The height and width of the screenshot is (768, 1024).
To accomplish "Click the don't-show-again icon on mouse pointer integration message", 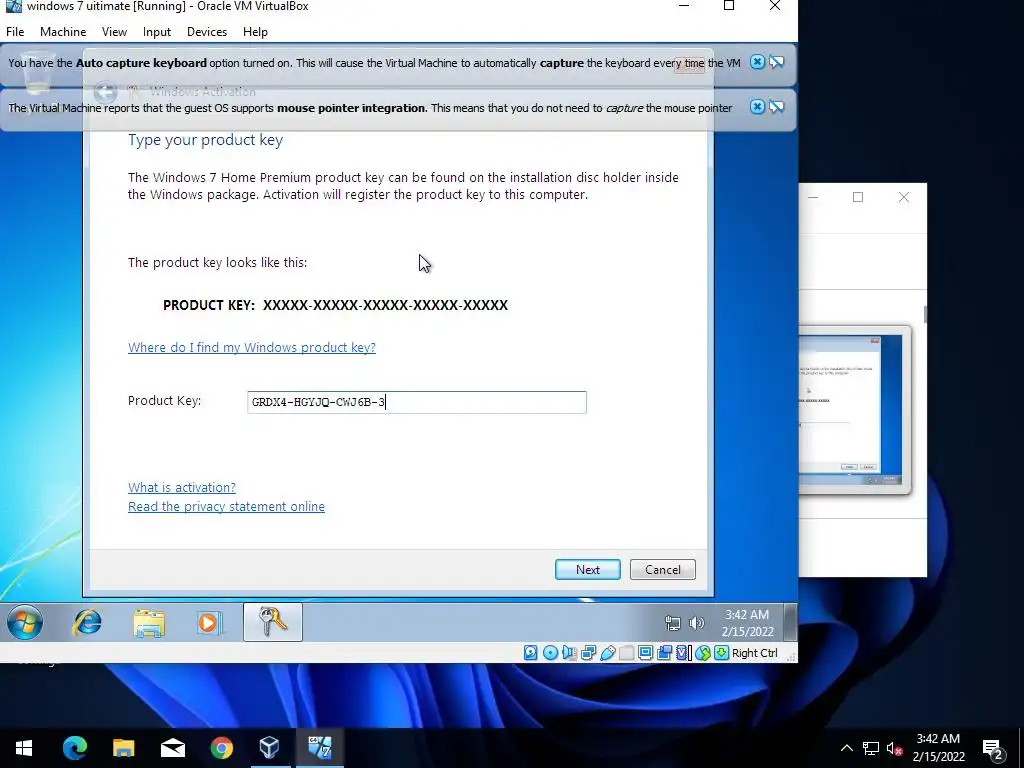I will (776, 106).
